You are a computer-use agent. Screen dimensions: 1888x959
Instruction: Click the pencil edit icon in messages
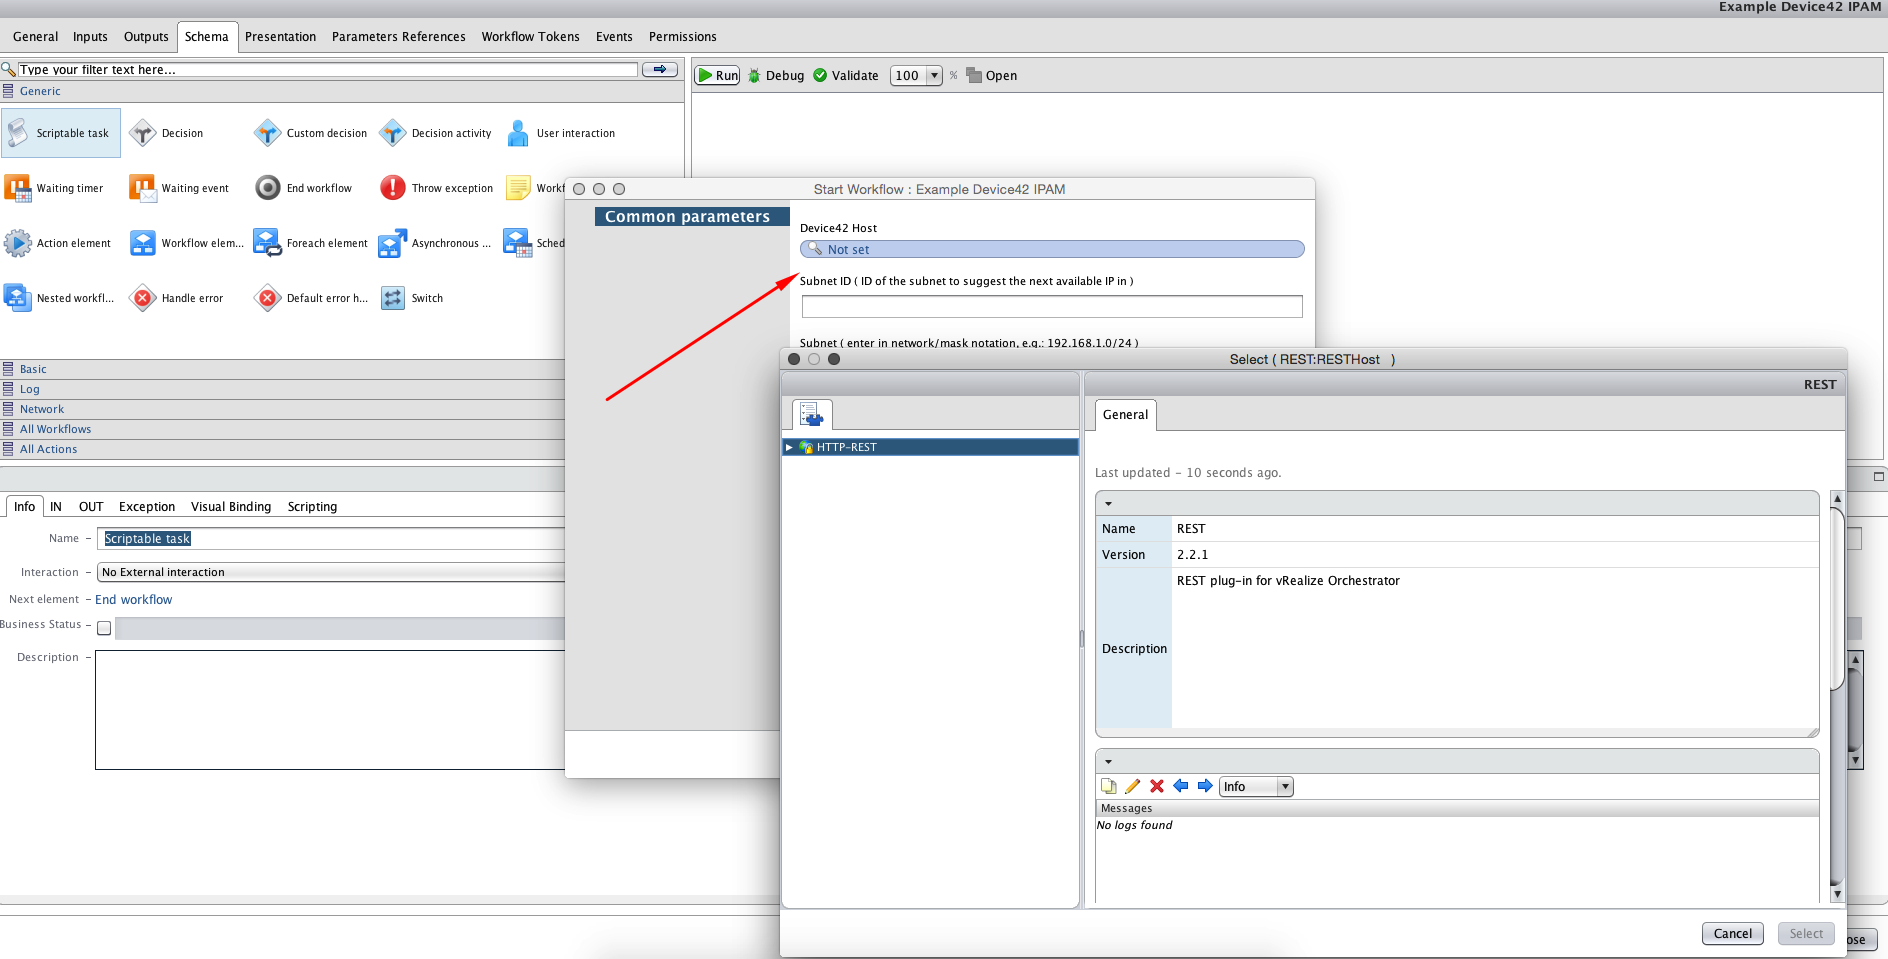pyautogui.click(x=1133, y=786)
